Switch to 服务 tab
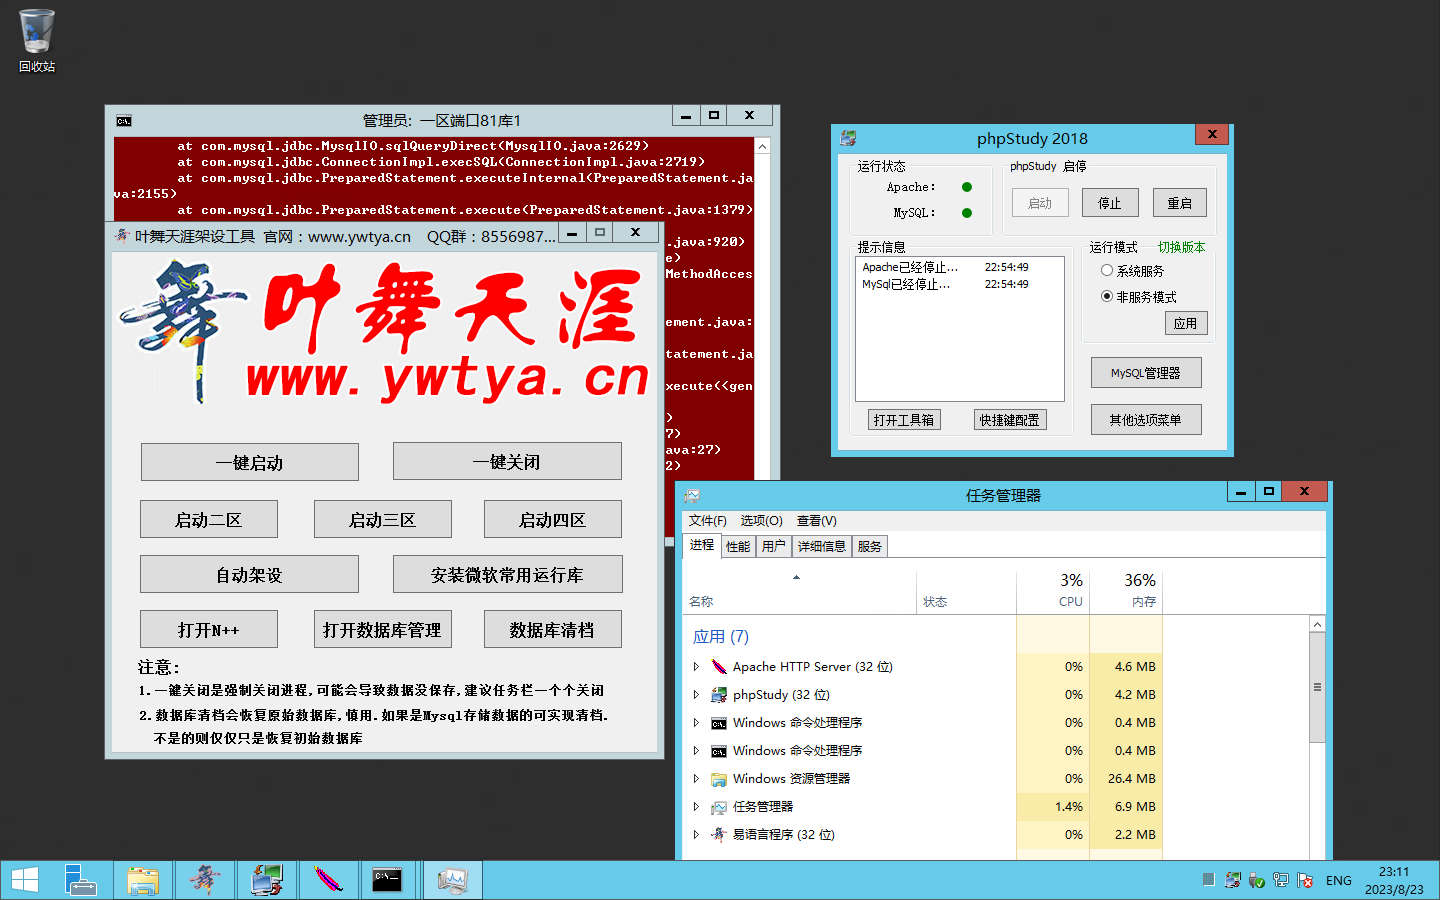 coord(869,546)
